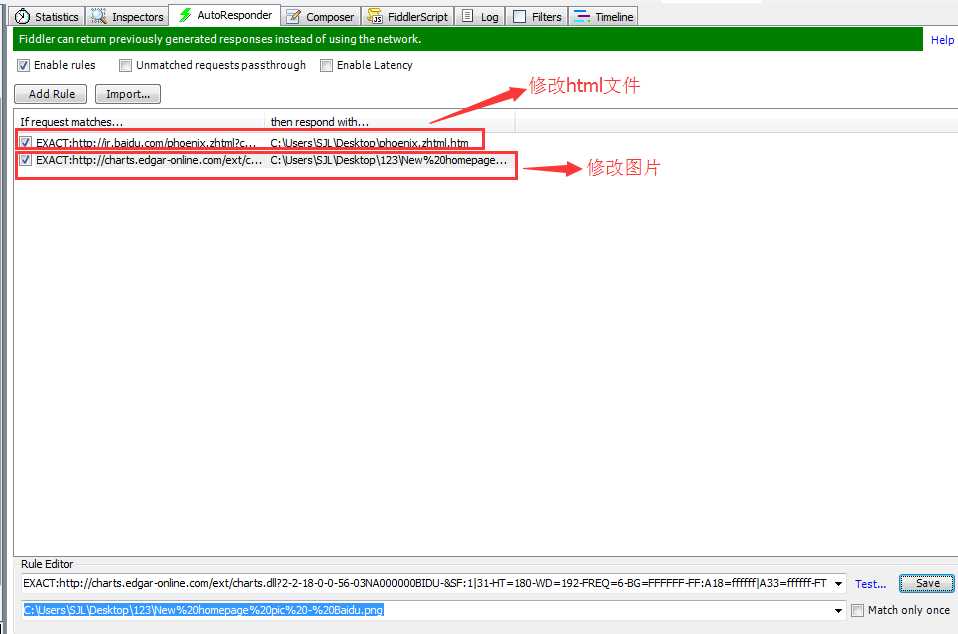
Task: Select the charts.edgar-online.com rule row
Action: click(x=266, y=160)
